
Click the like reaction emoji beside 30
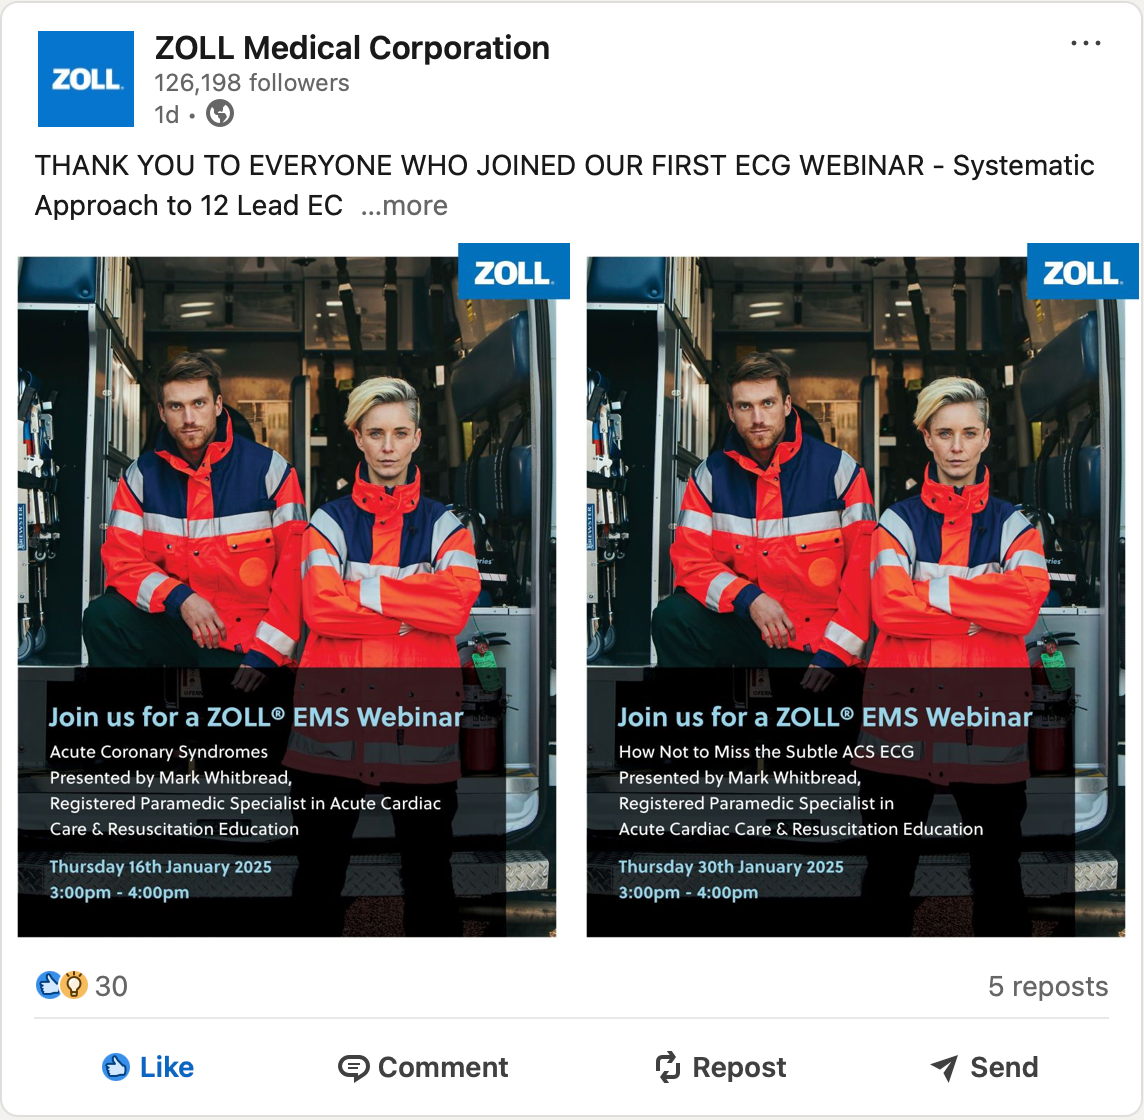[x=48, y=985]
